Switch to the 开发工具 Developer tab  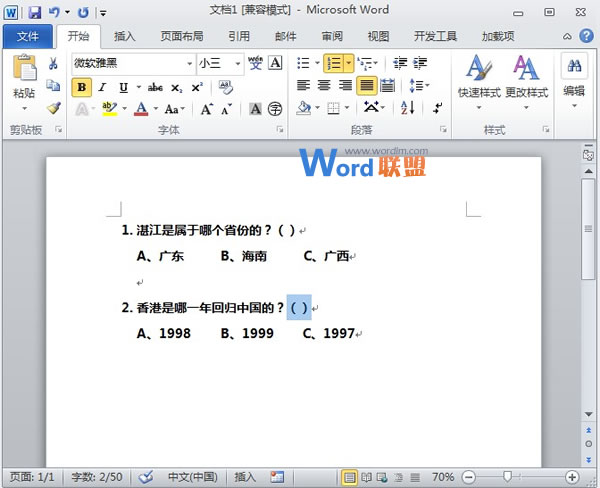[435, 36]
